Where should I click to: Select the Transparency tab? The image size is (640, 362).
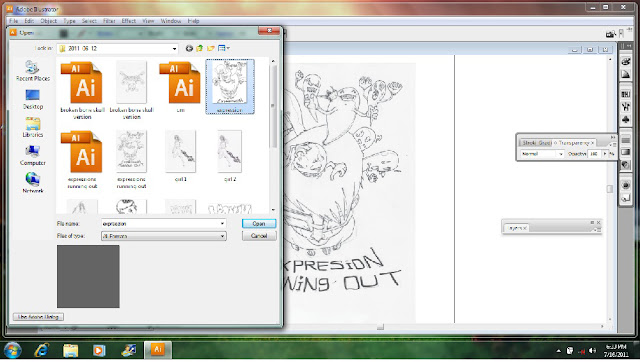575,143
